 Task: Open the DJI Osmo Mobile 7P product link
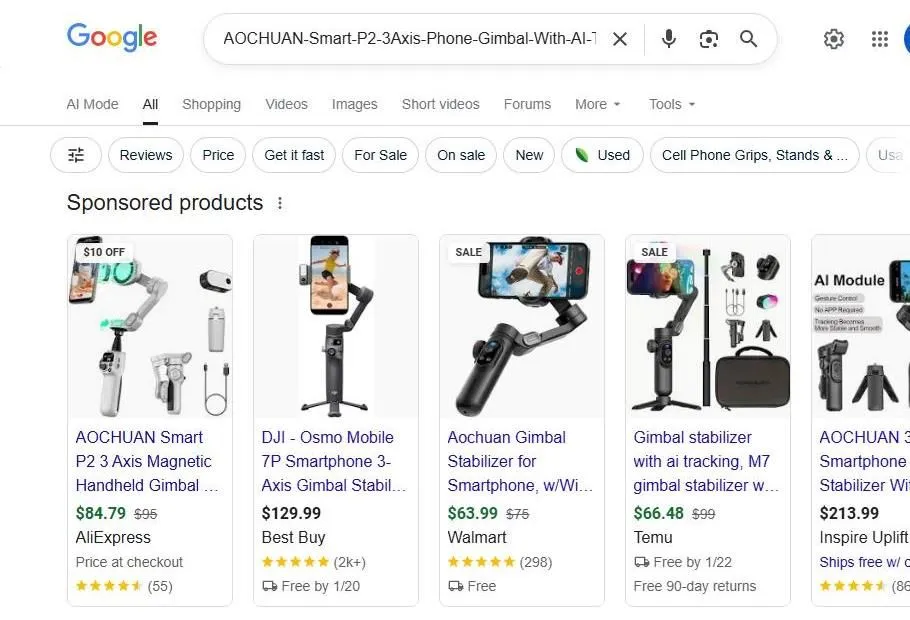(x=335, y=461)
